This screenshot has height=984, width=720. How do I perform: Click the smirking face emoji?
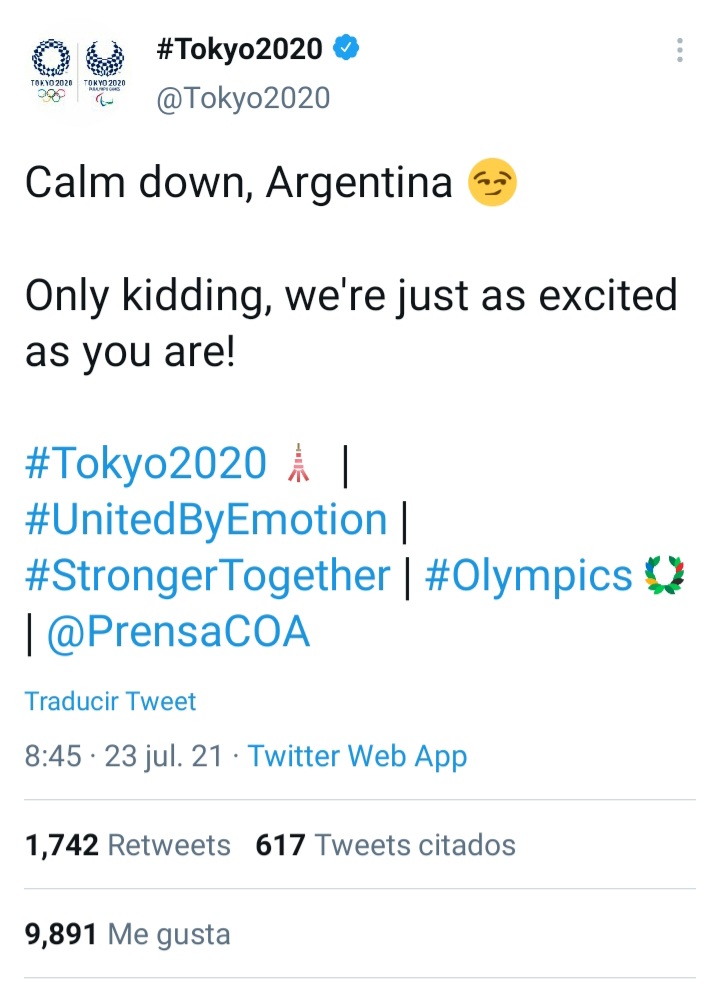(x=493, y=185)
